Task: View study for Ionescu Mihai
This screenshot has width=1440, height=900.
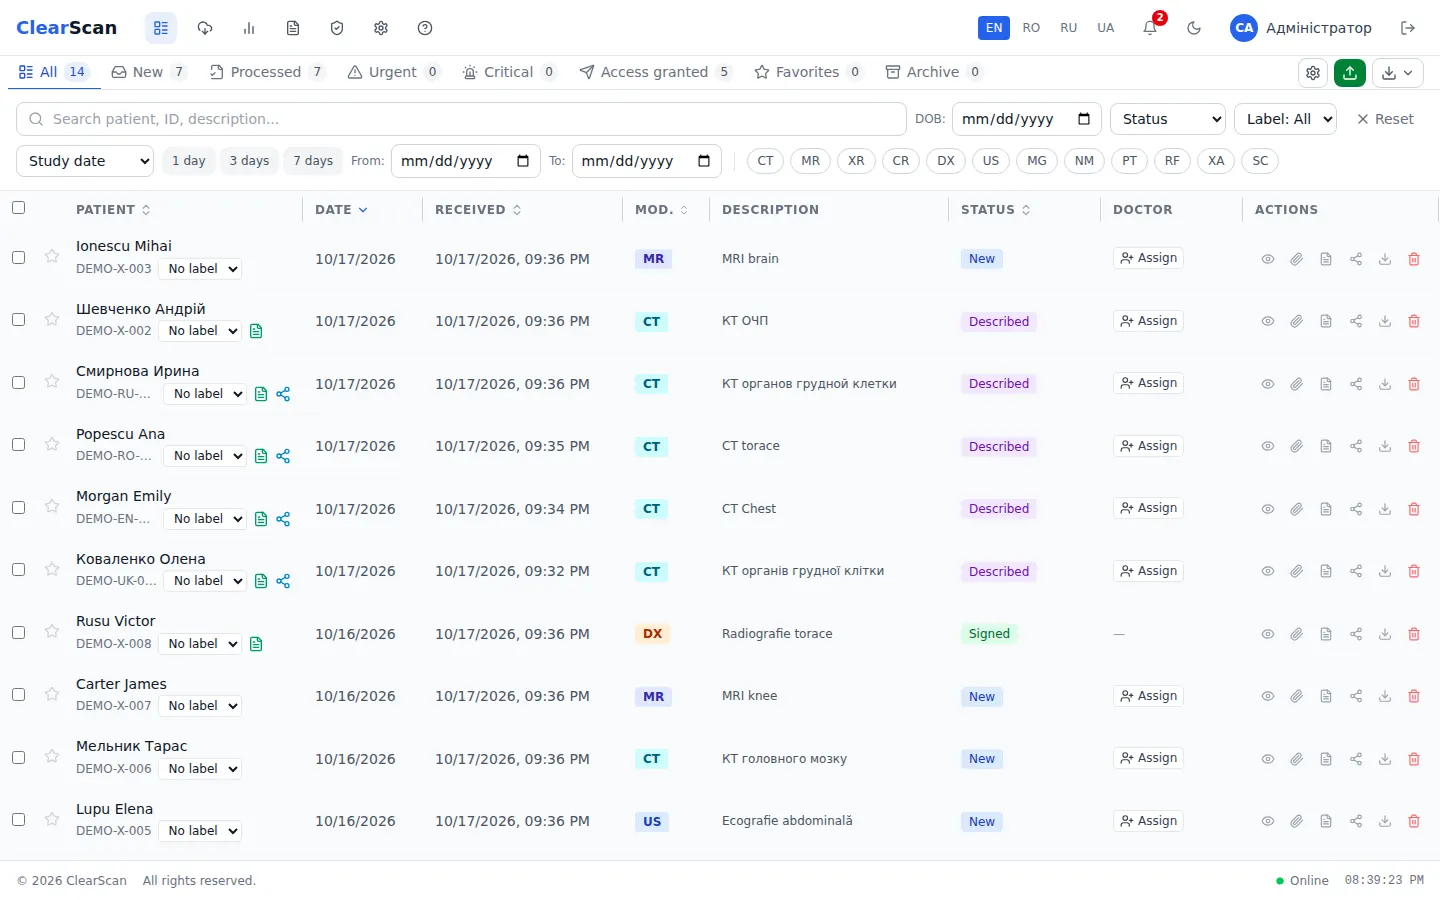Action: 1267,259
